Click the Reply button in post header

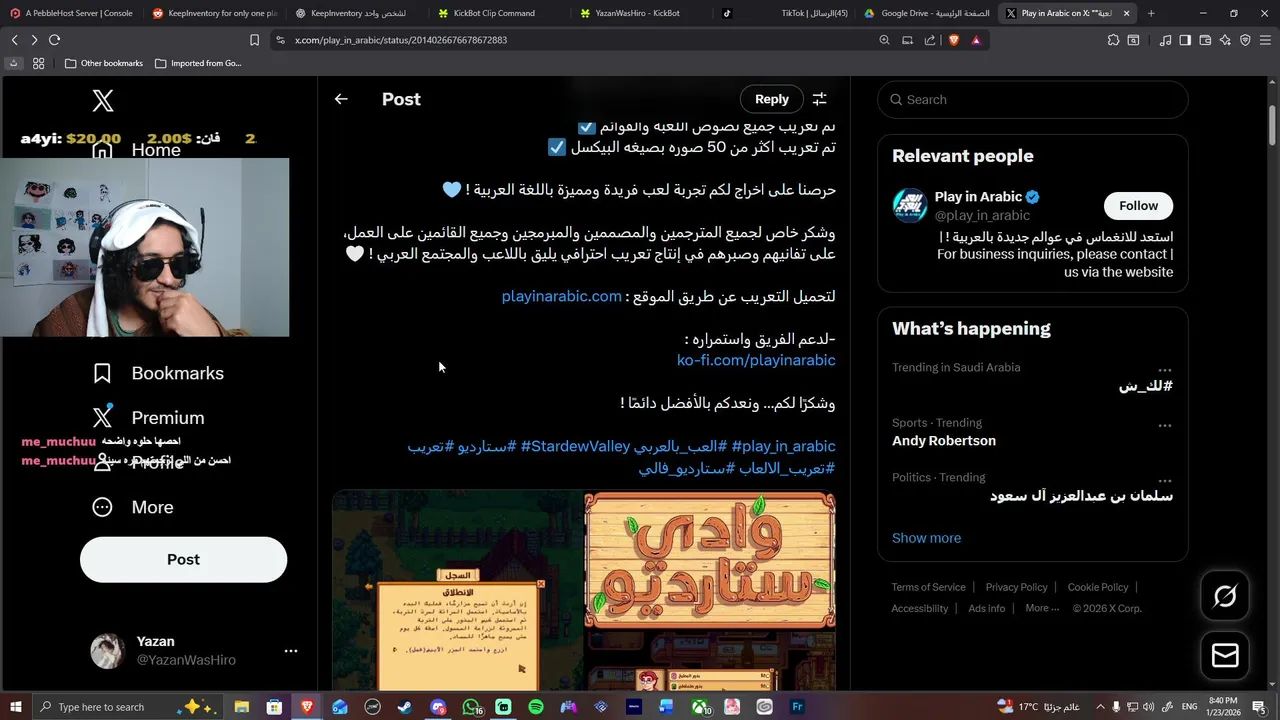[x=771, y=99]
